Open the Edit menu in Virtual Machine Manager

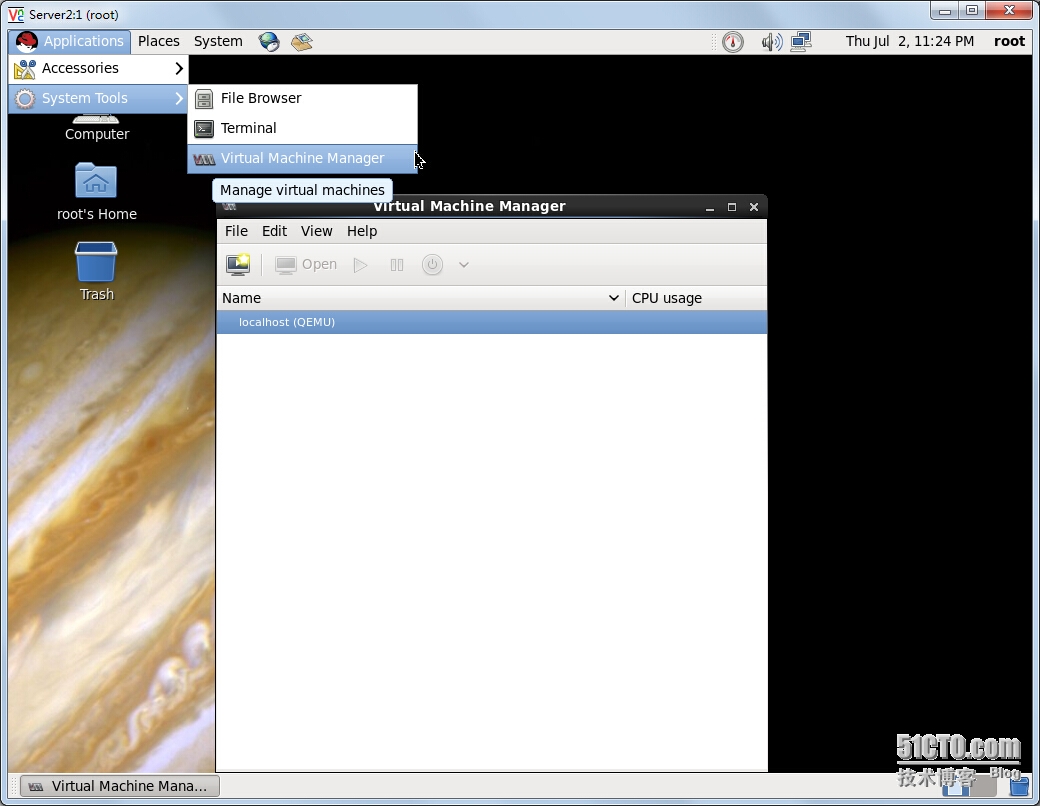pos(274,231)
